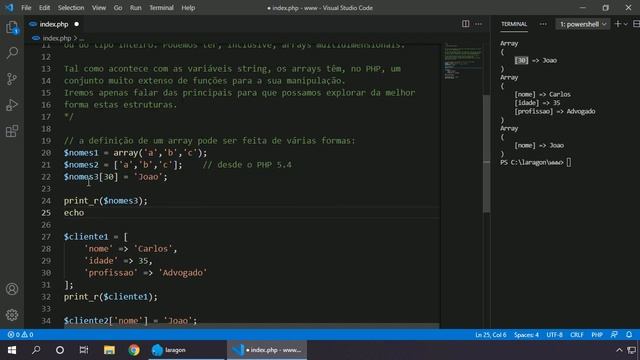Change indentation via Spaces: 4
Screen dimensions: 640x360
(x=526, y=335)
